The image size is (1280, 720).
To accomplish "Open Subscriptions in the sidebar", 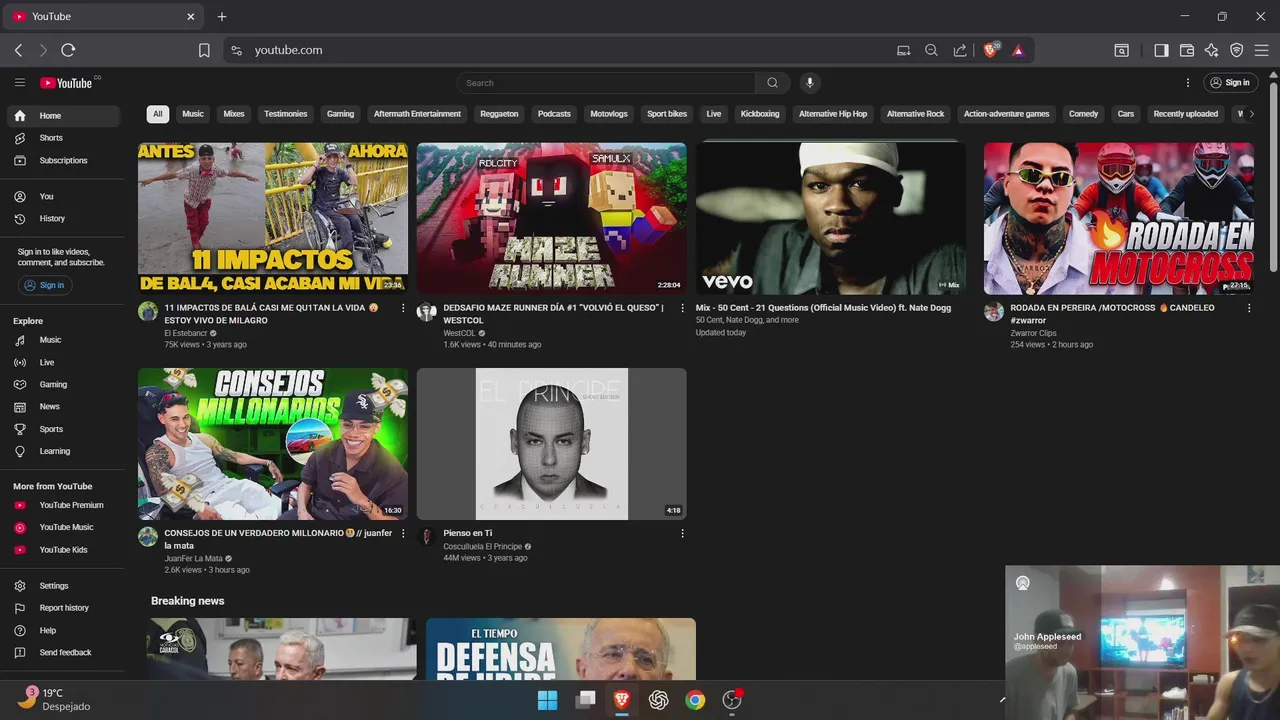I will pyautogui.click(x=62, y=160).
